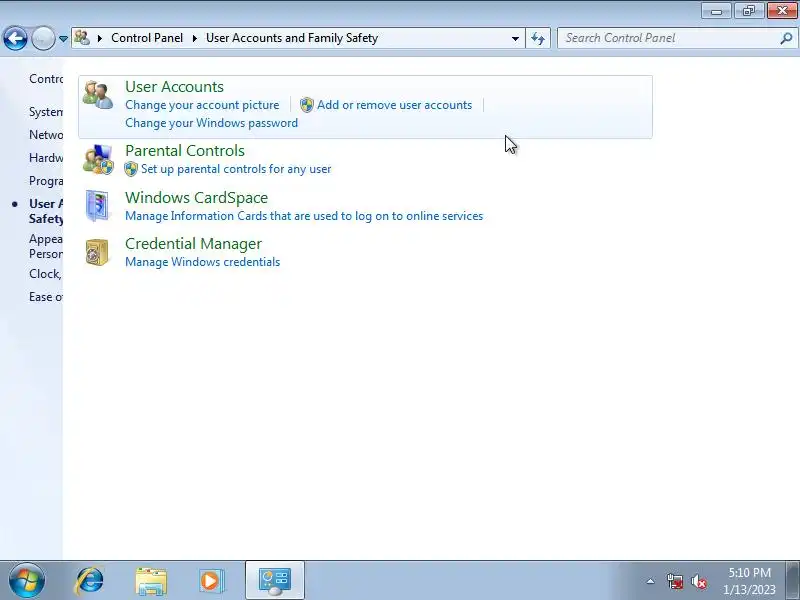Open Change your account picture
The height and width of the screenshot is (600, 800).
coord(202,105)
